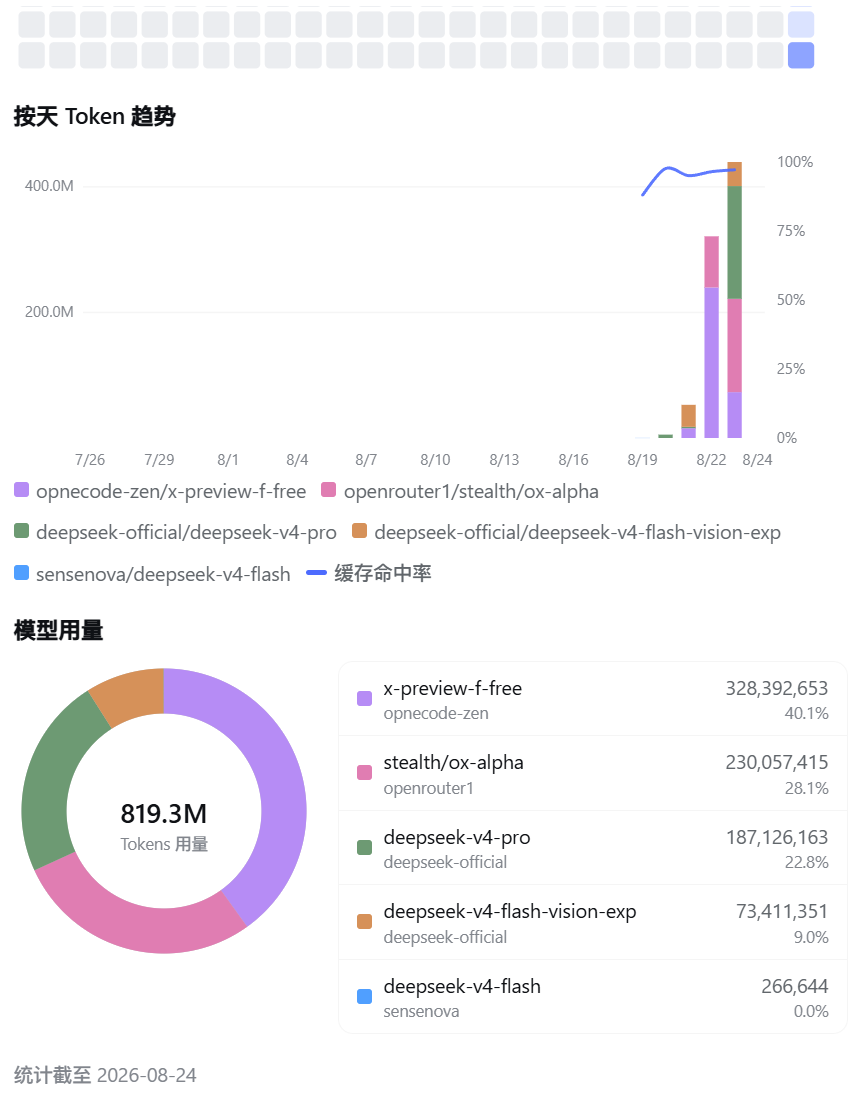Toggle deepseek-official/deepseek-v4-pro legend entry

175,533
